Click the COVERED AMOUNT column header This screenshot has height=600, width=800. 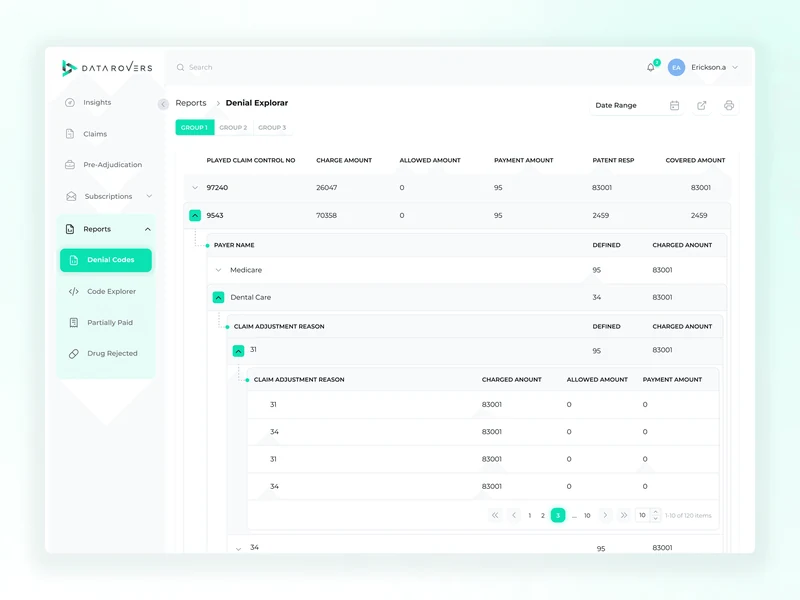pyautogui.click(x=695, y=160)
